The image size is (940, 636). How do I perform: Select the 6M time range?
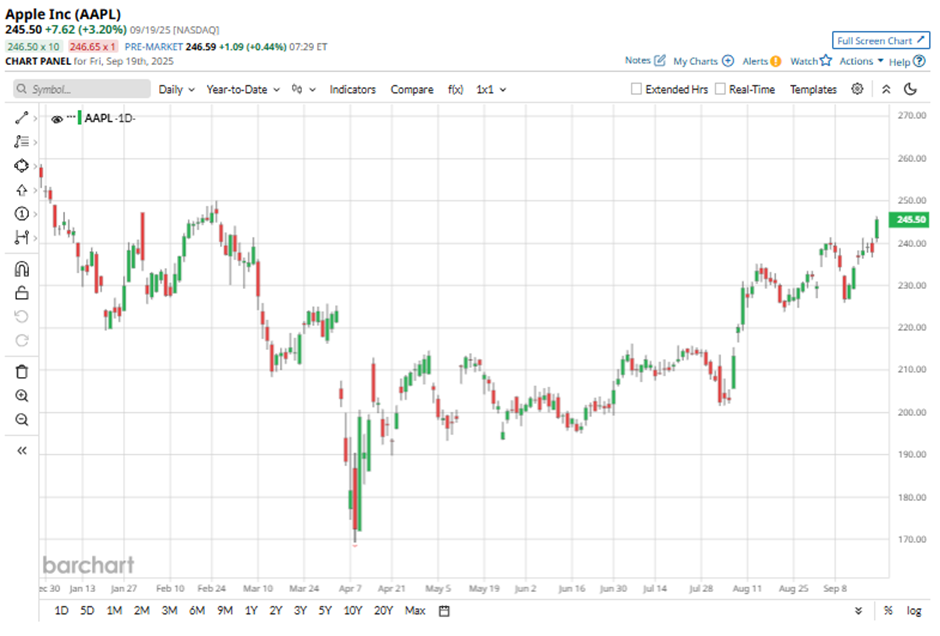[x=196, y=610]
